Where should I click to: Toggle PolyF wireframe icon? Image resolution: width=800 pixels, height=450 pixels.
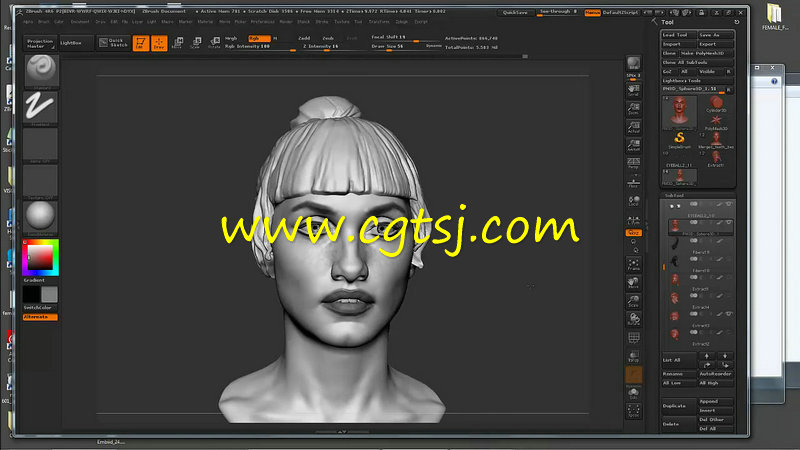[x=634, y=338]
